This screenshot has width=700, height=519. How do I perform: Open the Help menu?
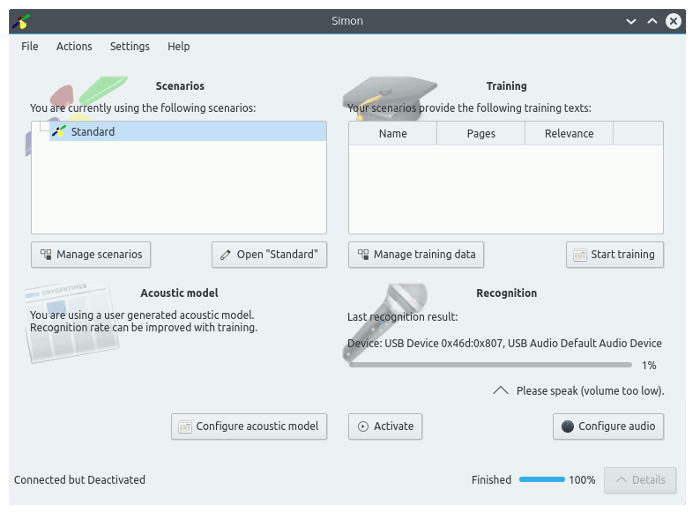pyautogui.click(x=179, y=46)
